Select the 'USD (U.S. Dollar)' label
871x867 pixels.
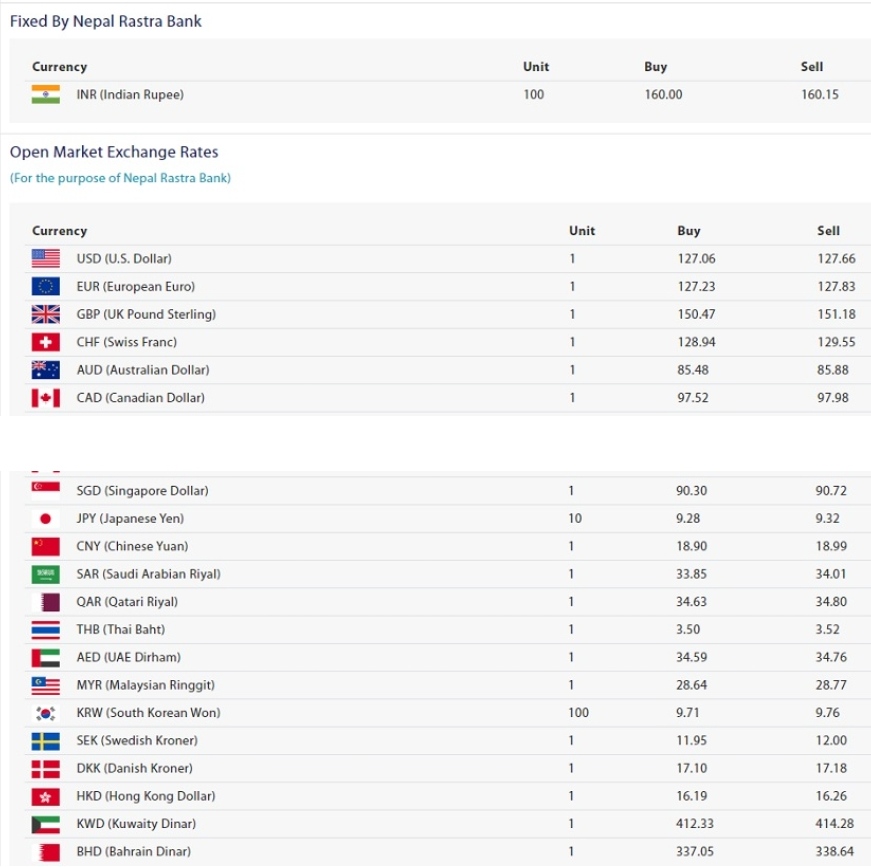click(124, 259)
